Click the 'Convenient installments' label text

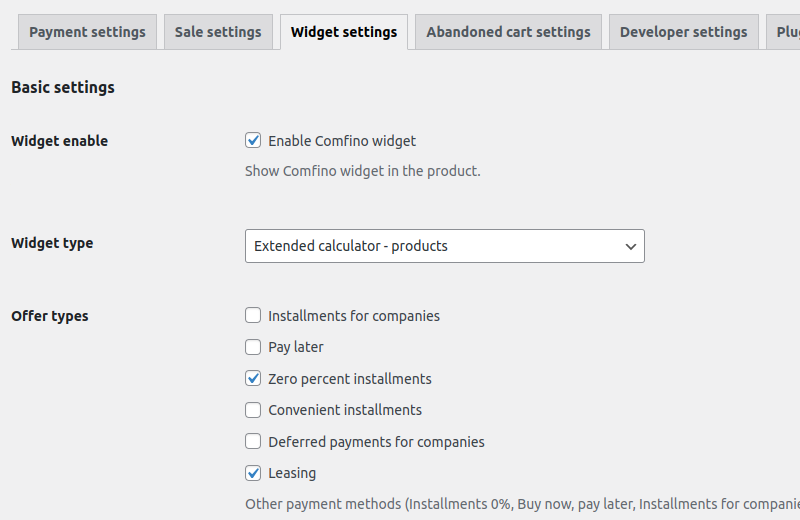(345, 410)
